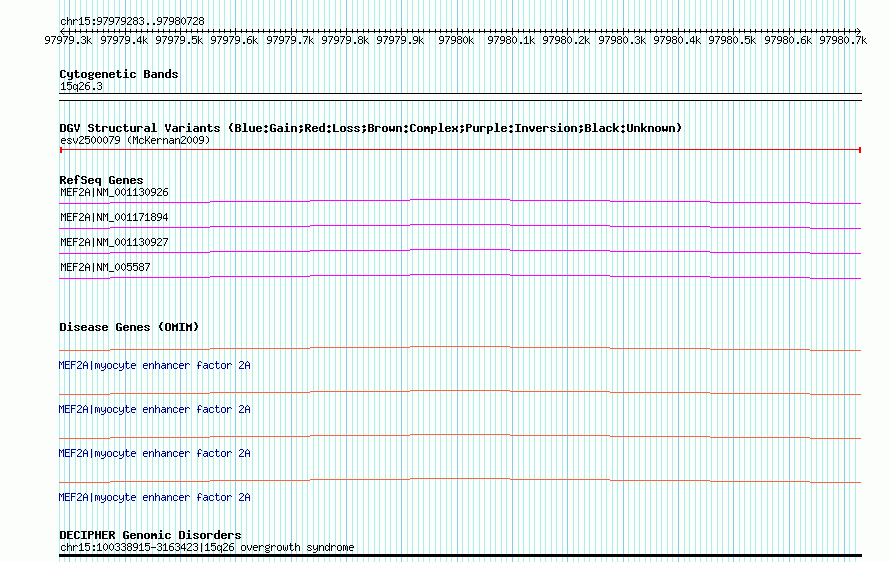Click the 97980.3k ruler tick label
This screenshot has height=562, width=890.
click(622, 40)
